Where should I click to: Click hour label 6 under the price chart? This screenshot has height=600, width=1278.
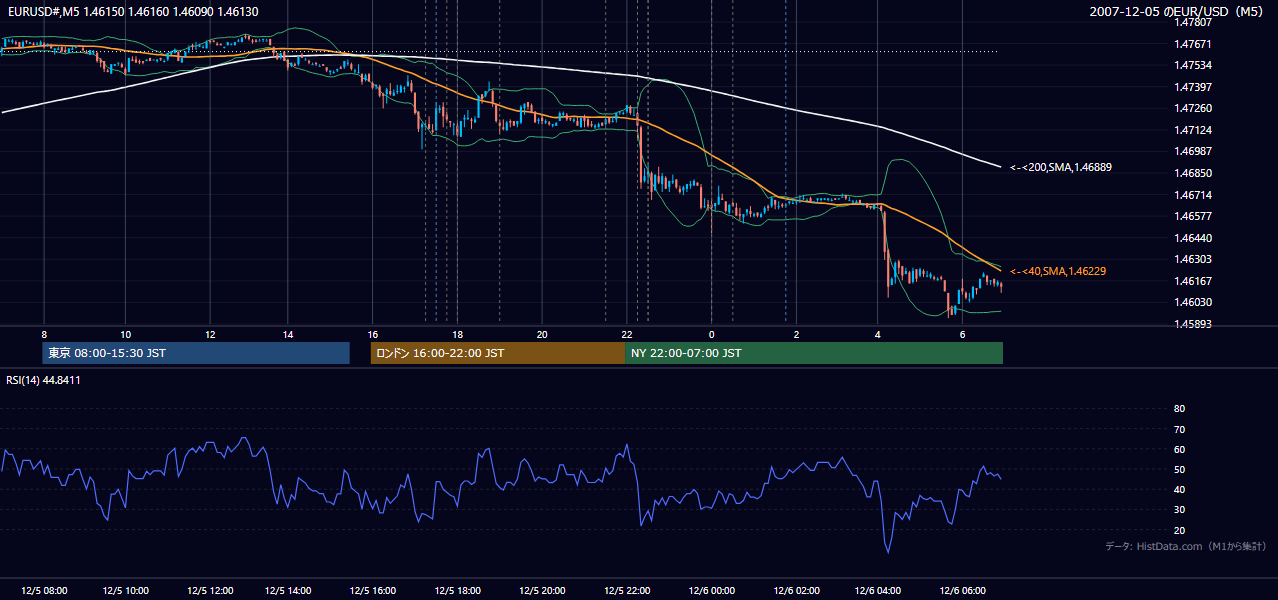pyautogui.click(x=962, y=334)
